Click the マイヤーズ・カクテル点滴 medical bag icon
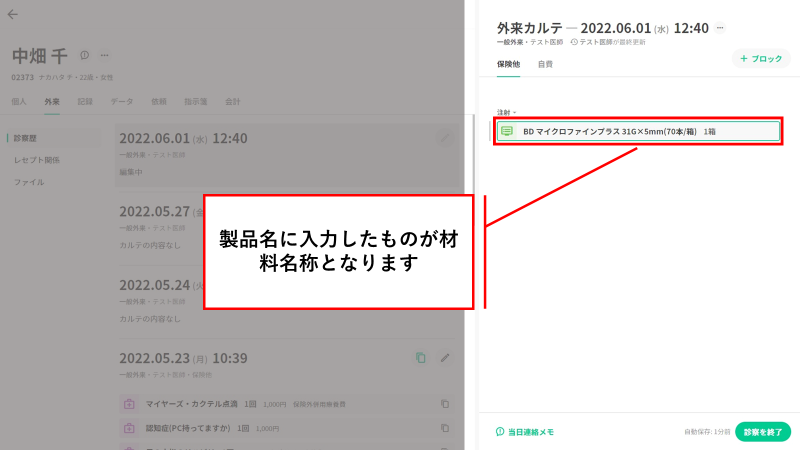 tap(129, 404)
